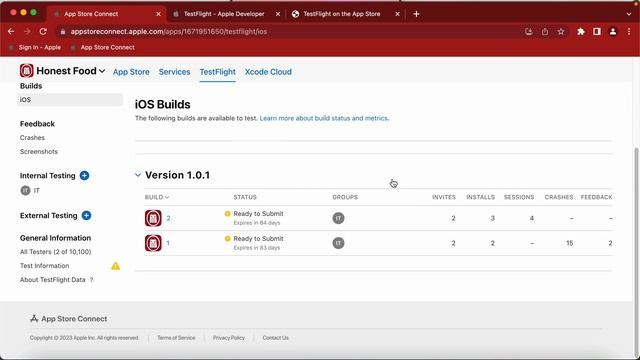Click the lock icon in address bar
This screenshot has height=360, width=640.
(62, 31)
